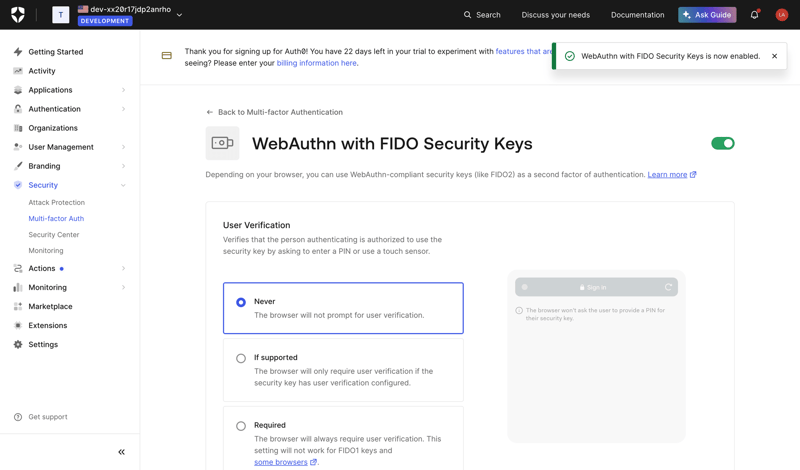Image resolution: width=800 pixels, height=470 pixels.
Task: Open Marketplace in sidebar
Action: (51, 306)
